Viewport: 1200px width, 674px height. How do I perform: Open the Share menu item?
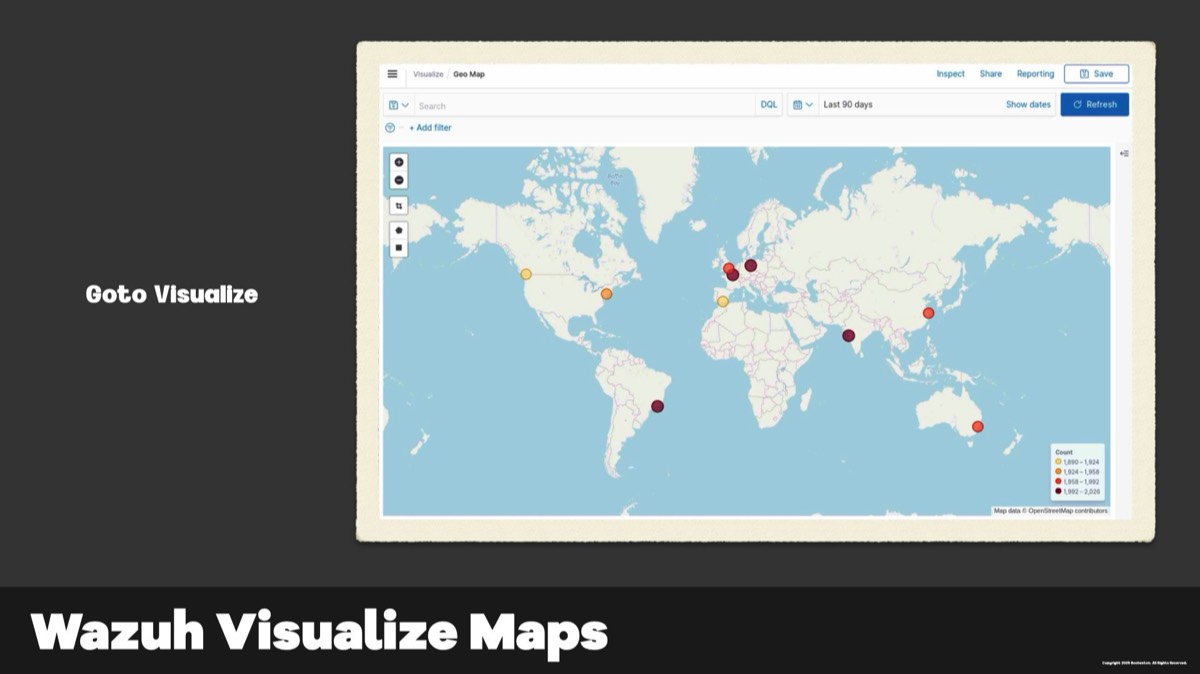tap(990, 74)
